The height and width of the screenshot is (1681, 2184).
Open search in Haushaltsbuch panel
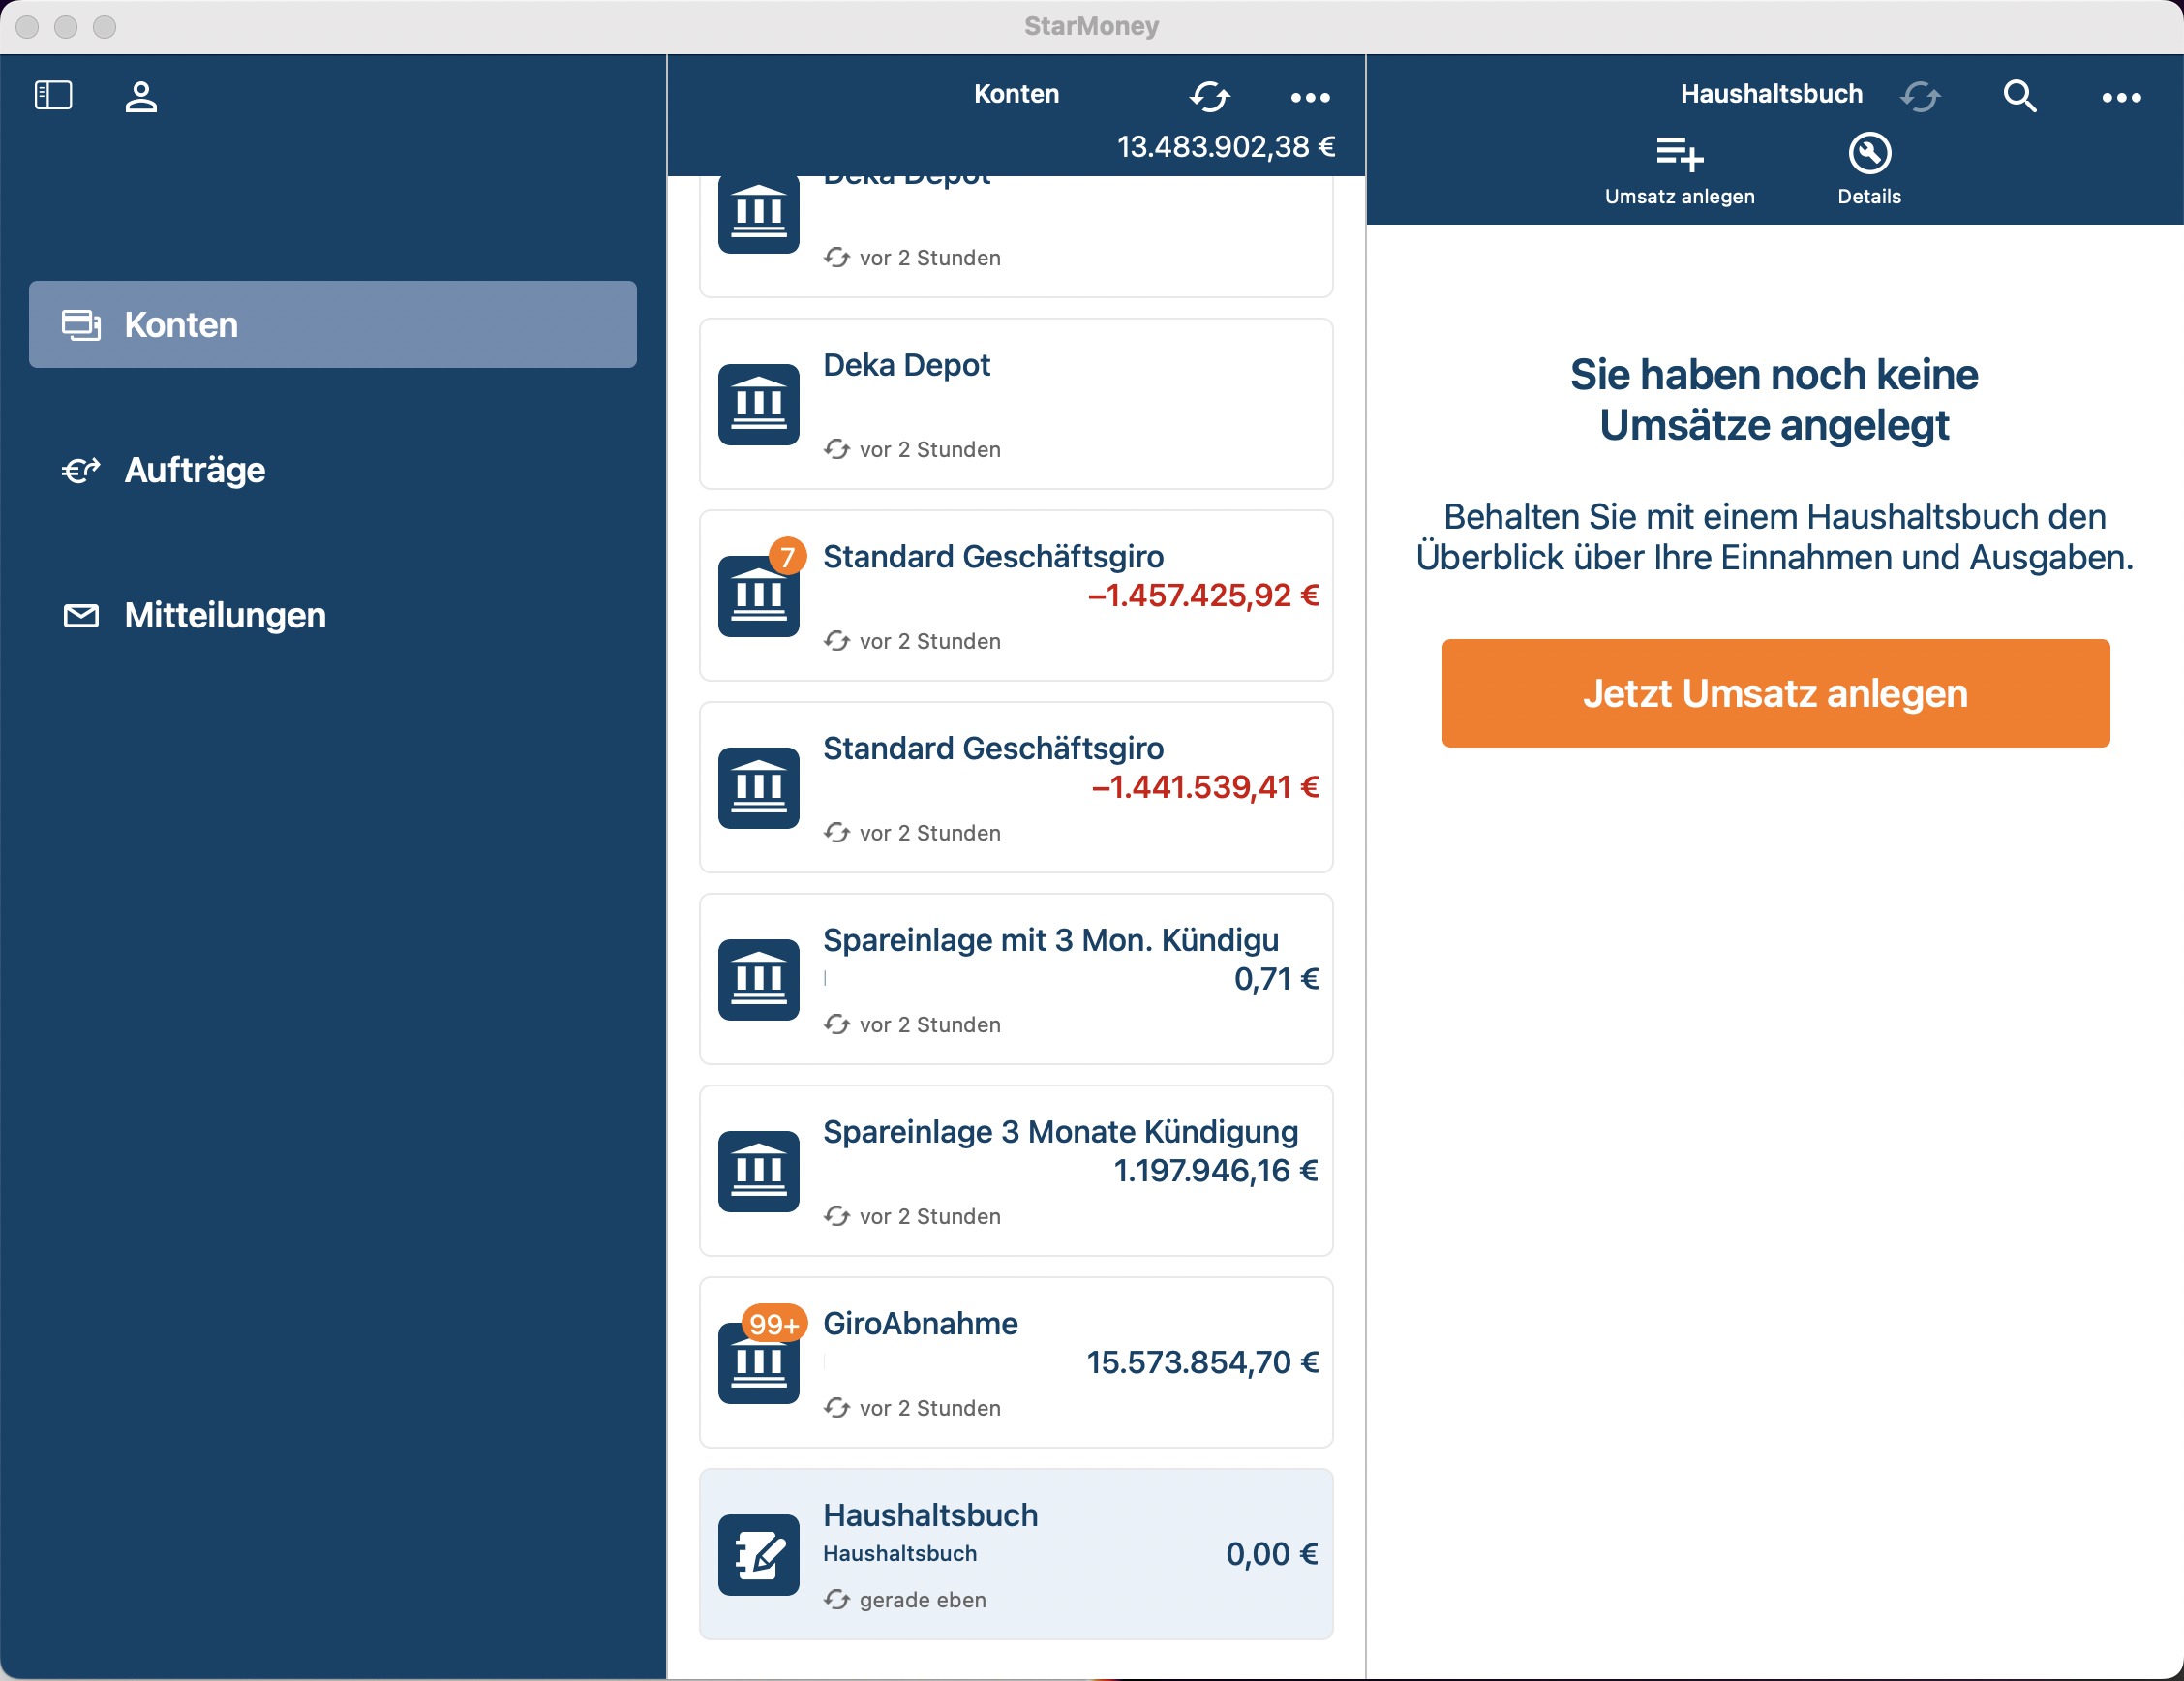coord(2019,97)
